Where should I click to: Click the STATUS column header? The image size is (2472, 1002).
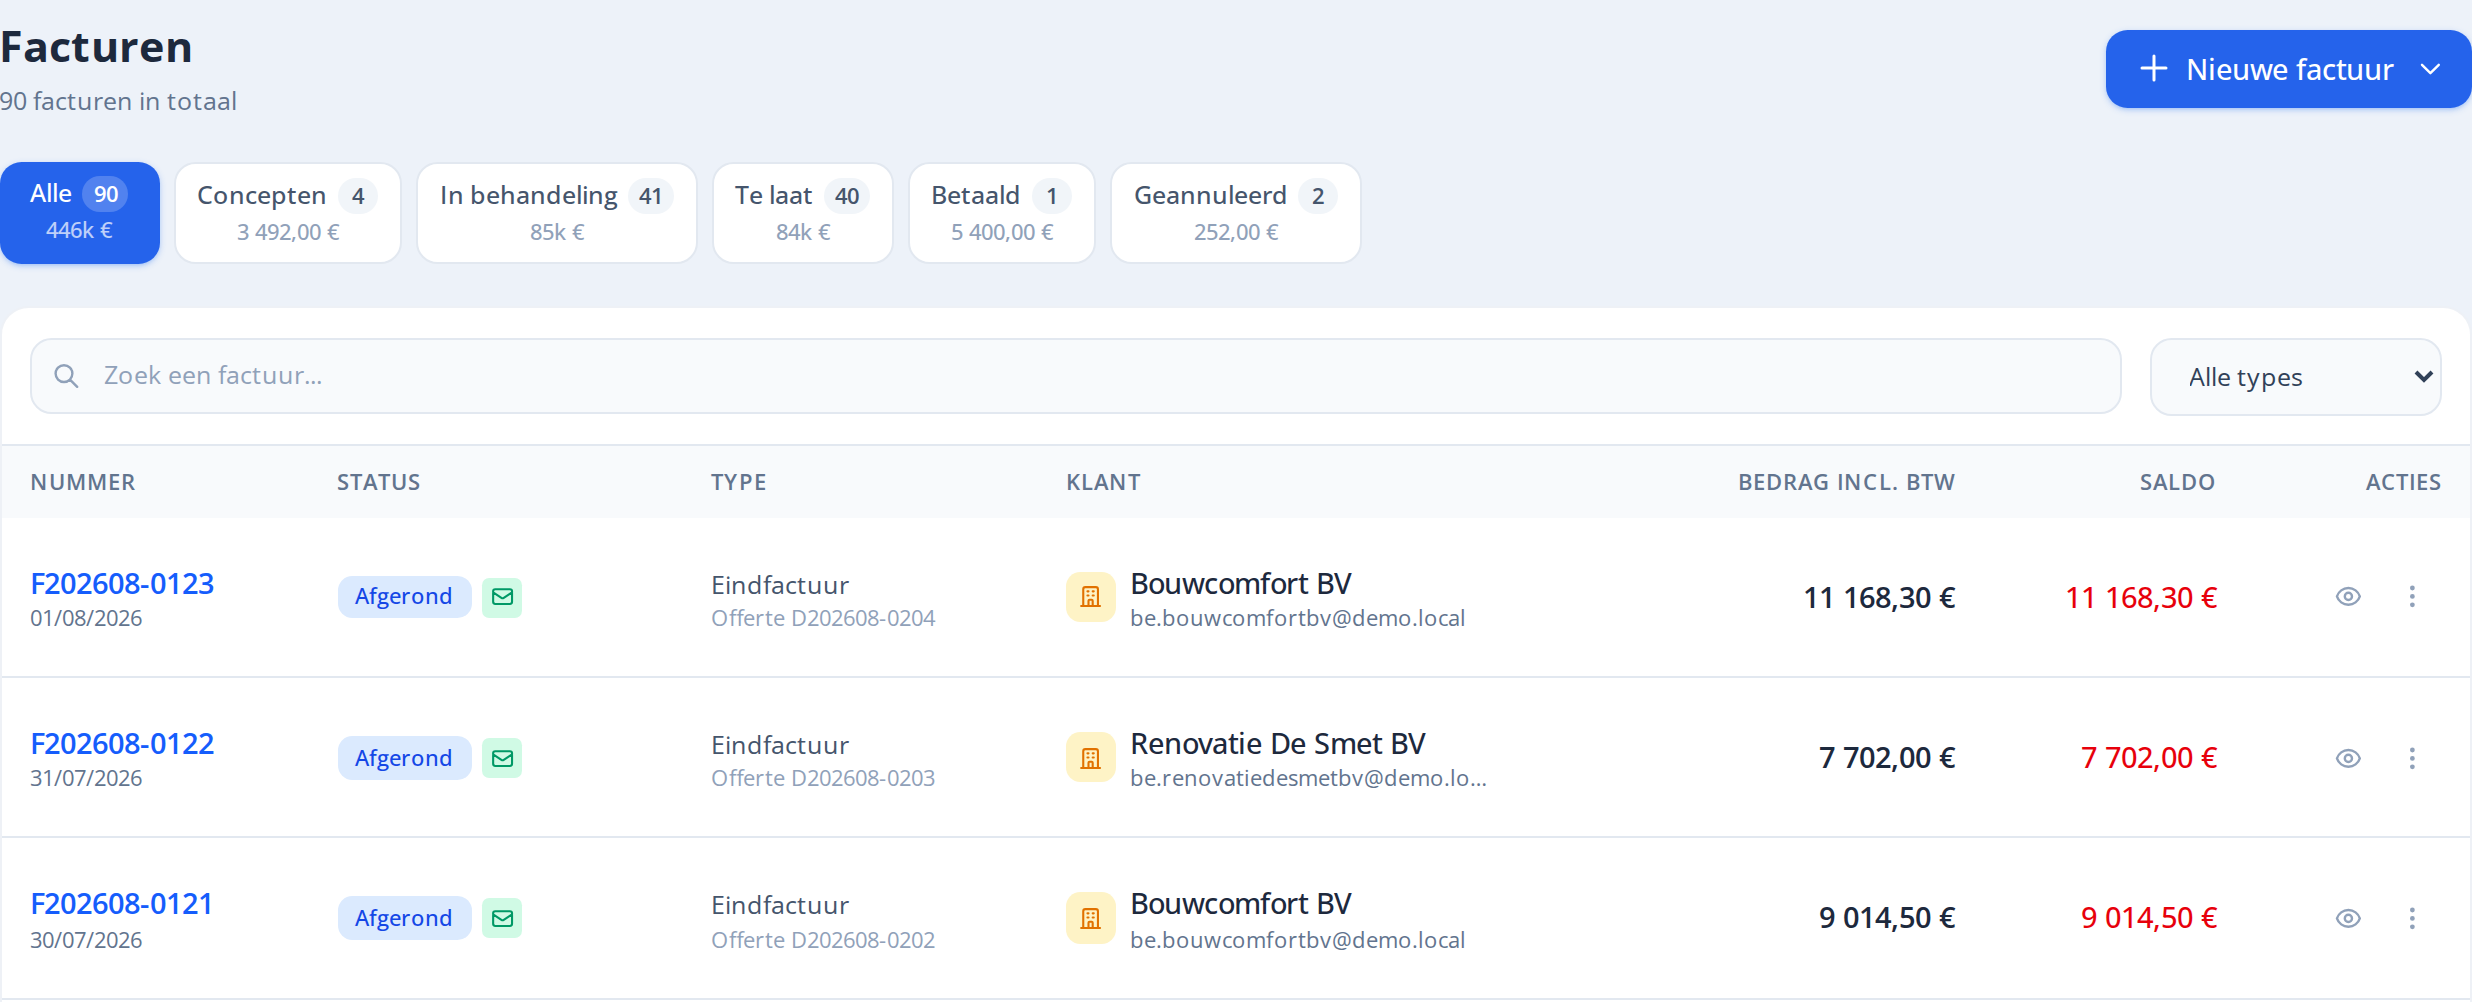pyautogui.click(x=379, y=482)
